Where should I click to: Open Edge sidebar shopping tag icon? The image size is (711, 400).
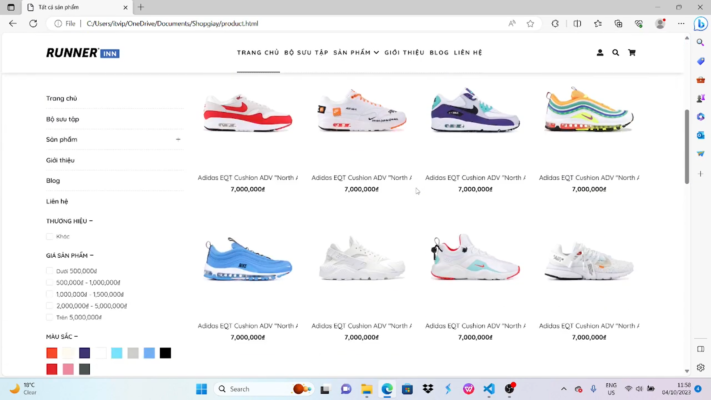point(701,61)
